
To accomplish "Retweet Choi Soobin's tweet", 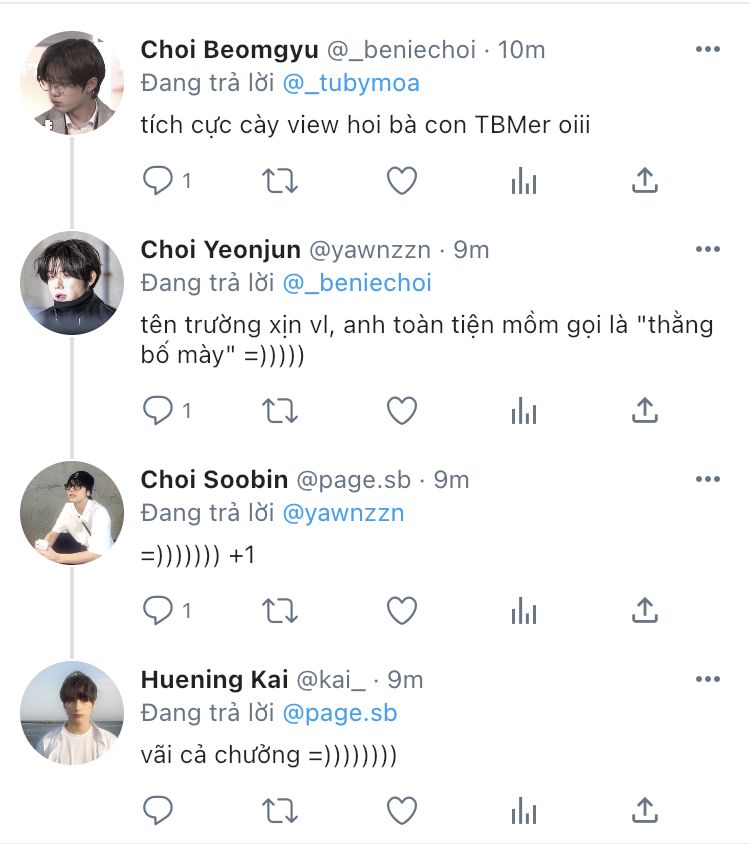I will tap(279, 610).
